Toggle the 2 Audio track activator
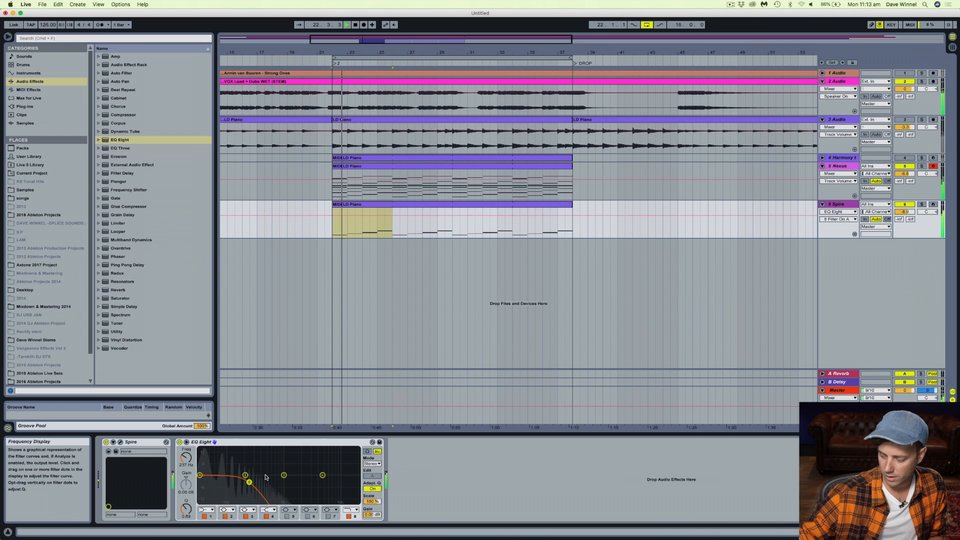 [x=904, y=81]
